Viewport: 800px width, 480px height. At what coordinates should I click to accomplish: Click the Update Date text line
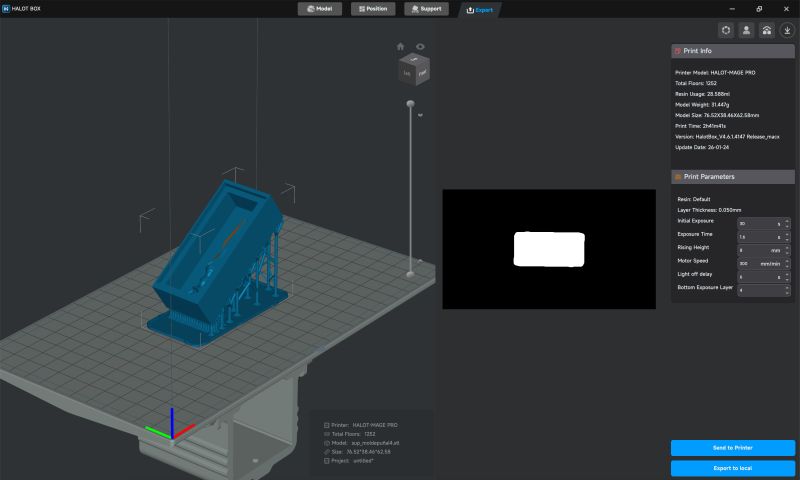tap(702, 147)
